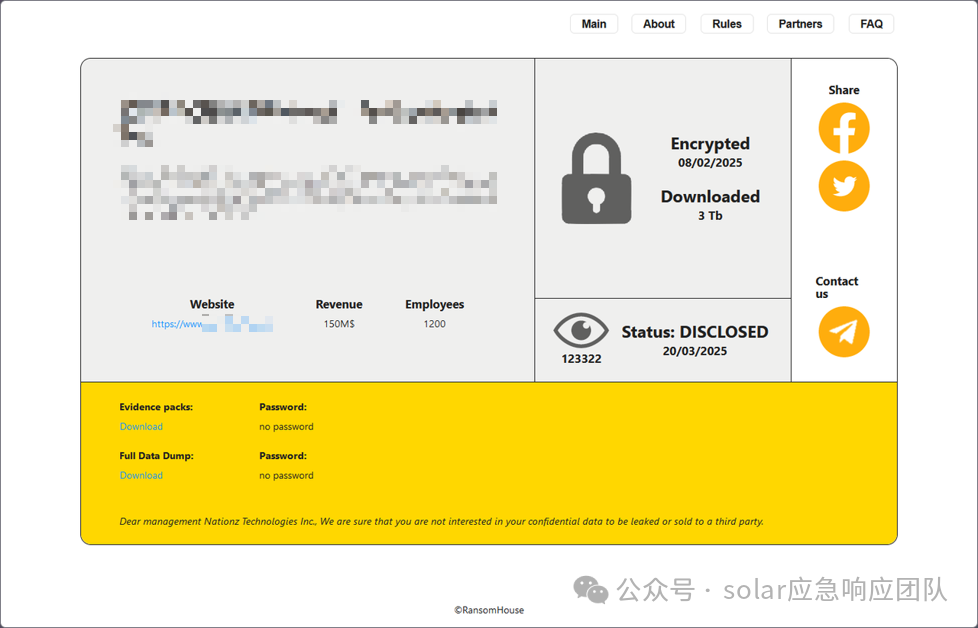Open the blurred website URL link

212,324
